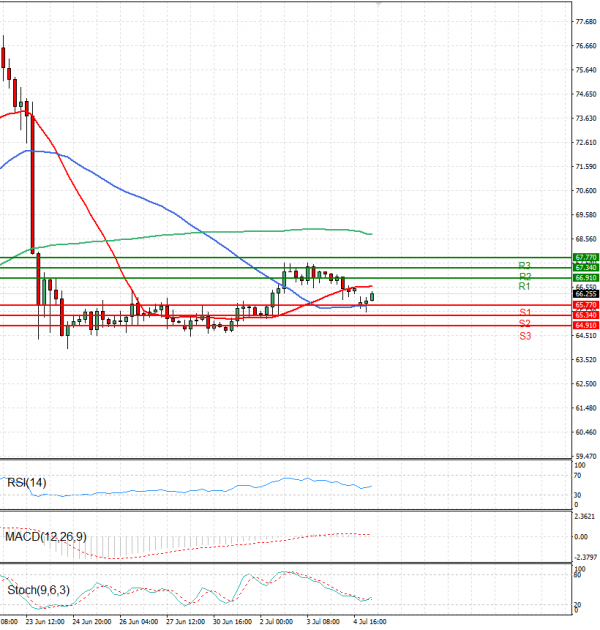Click the 2 Jul 00:00 time label
Screen dimensions: 600x630
tap(276, 622)
